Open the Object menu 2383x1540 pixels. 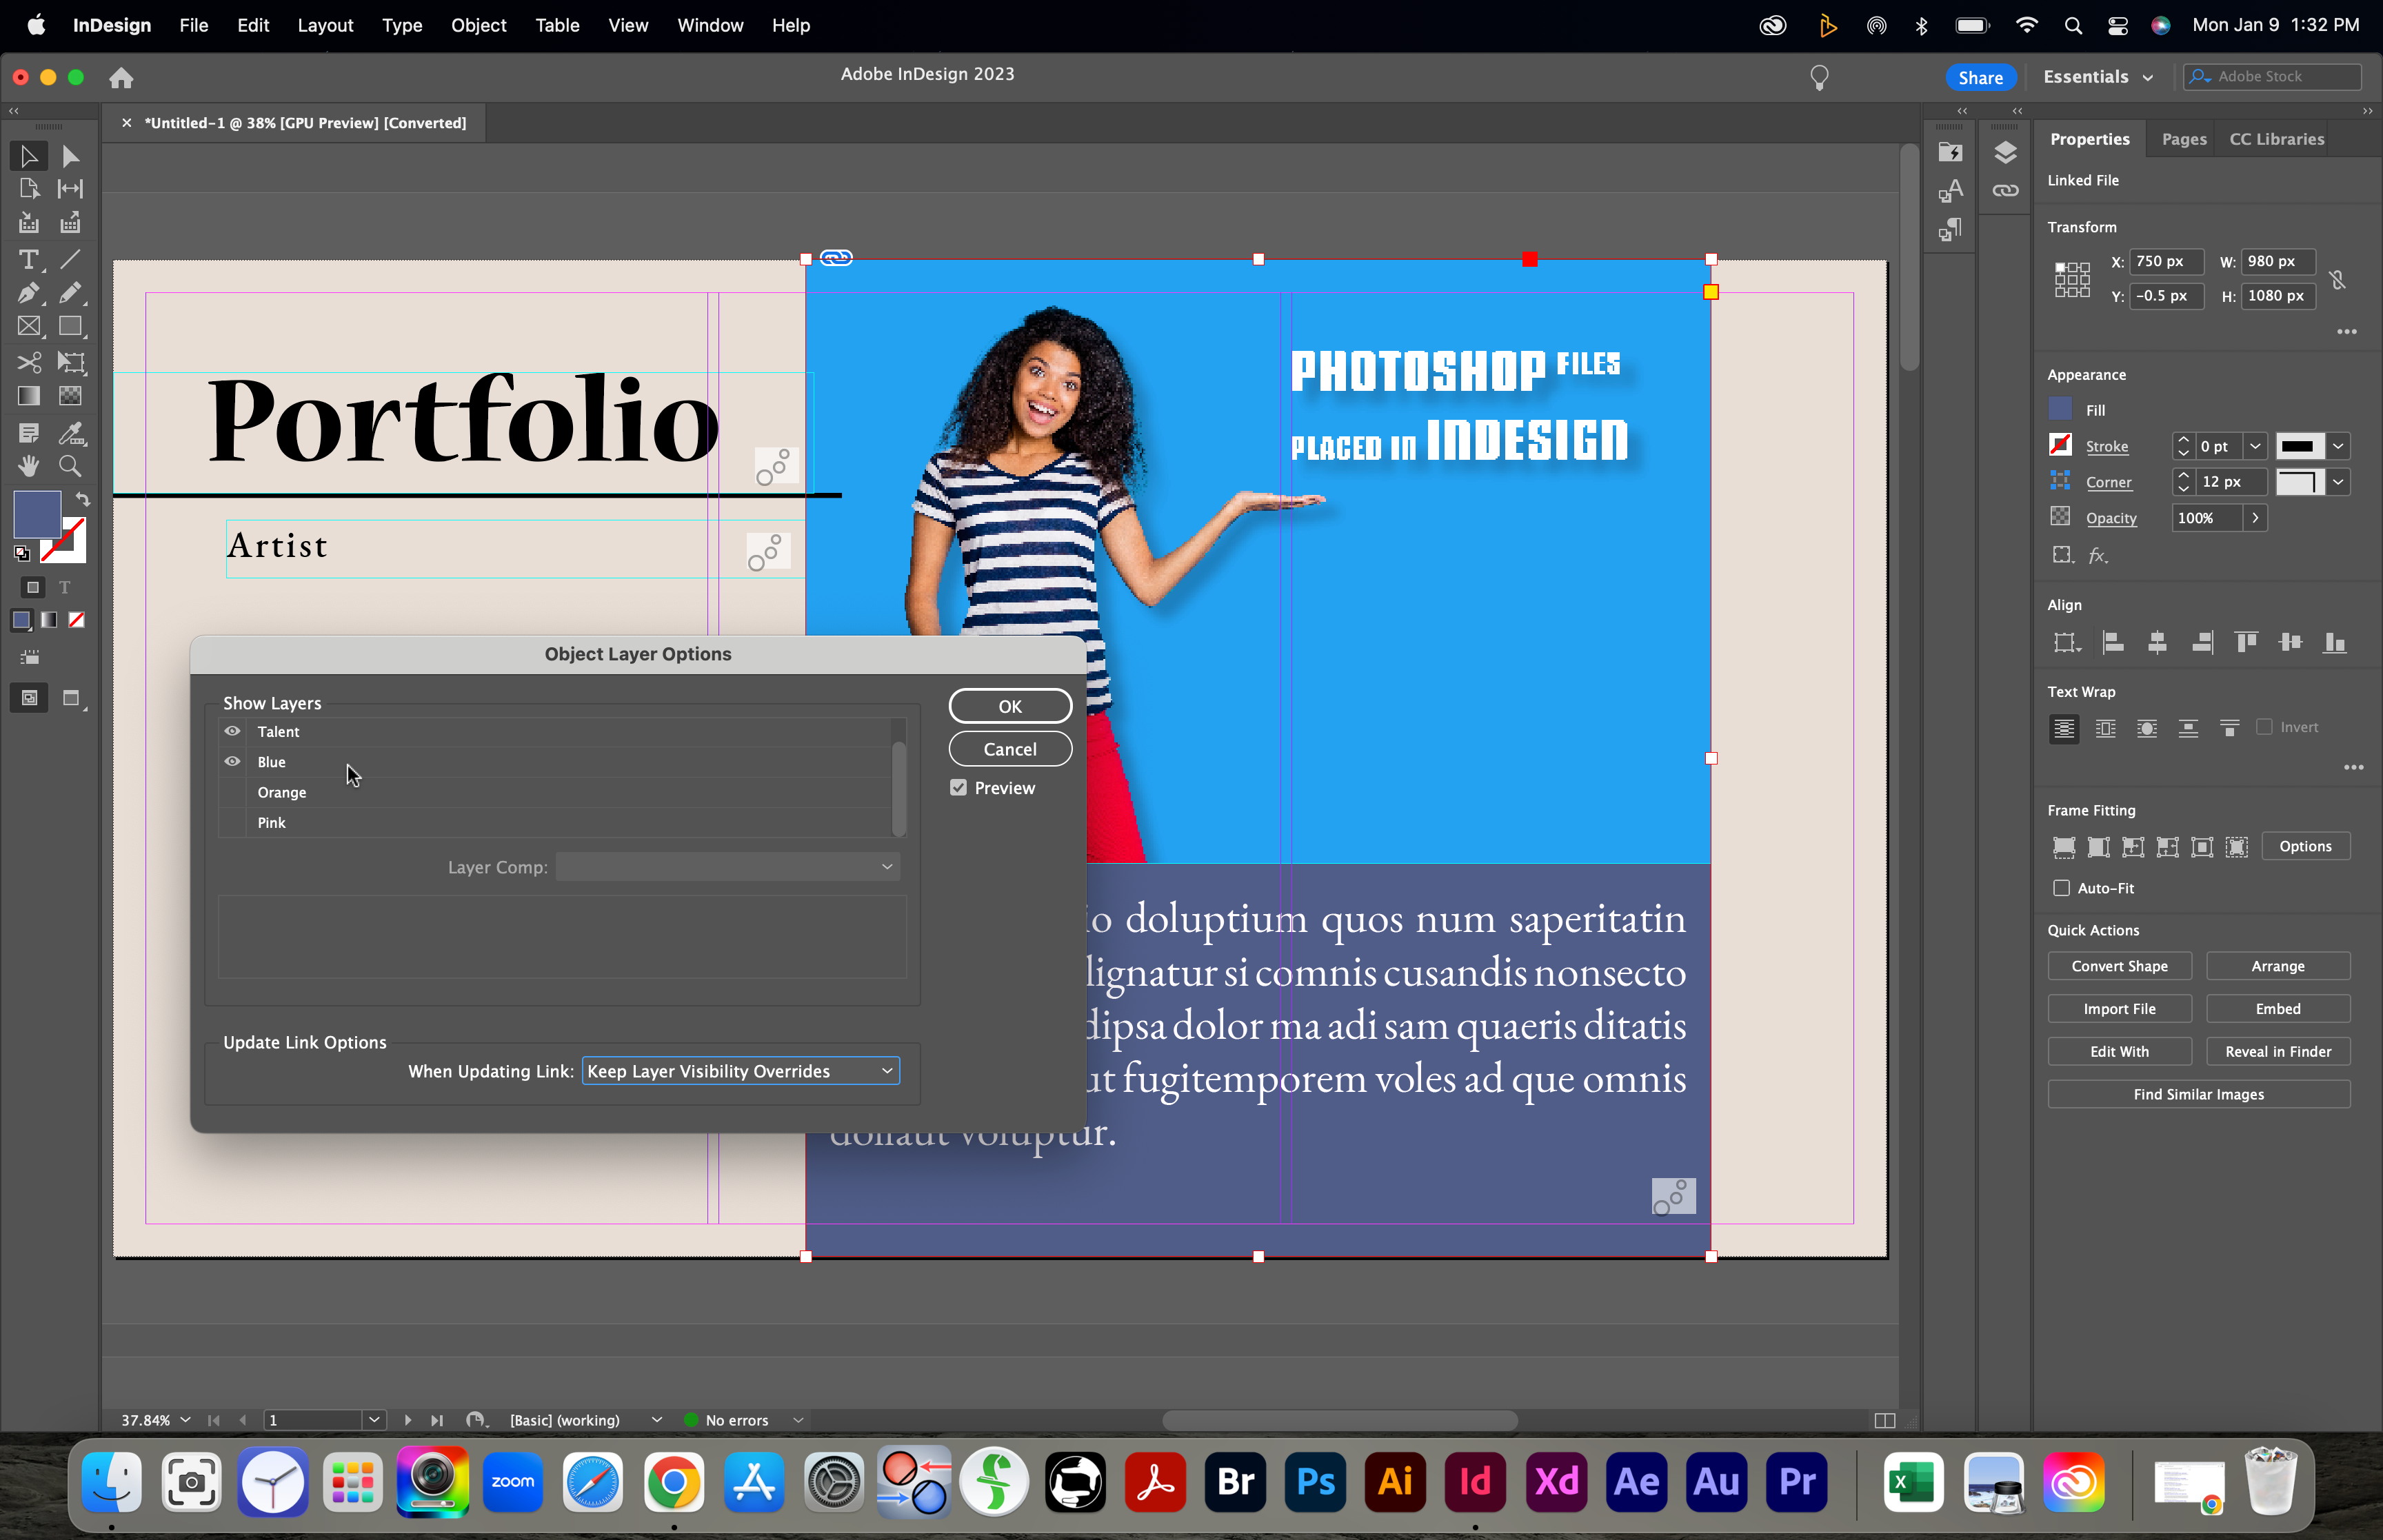click(478, 25)
